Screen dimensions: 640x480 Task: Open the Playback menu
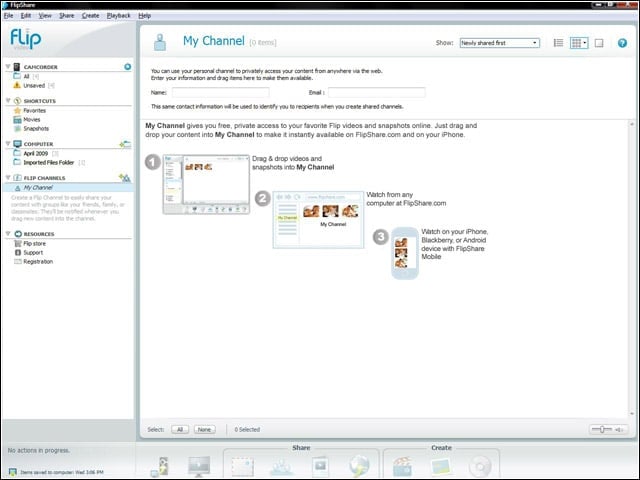(118, 16)
